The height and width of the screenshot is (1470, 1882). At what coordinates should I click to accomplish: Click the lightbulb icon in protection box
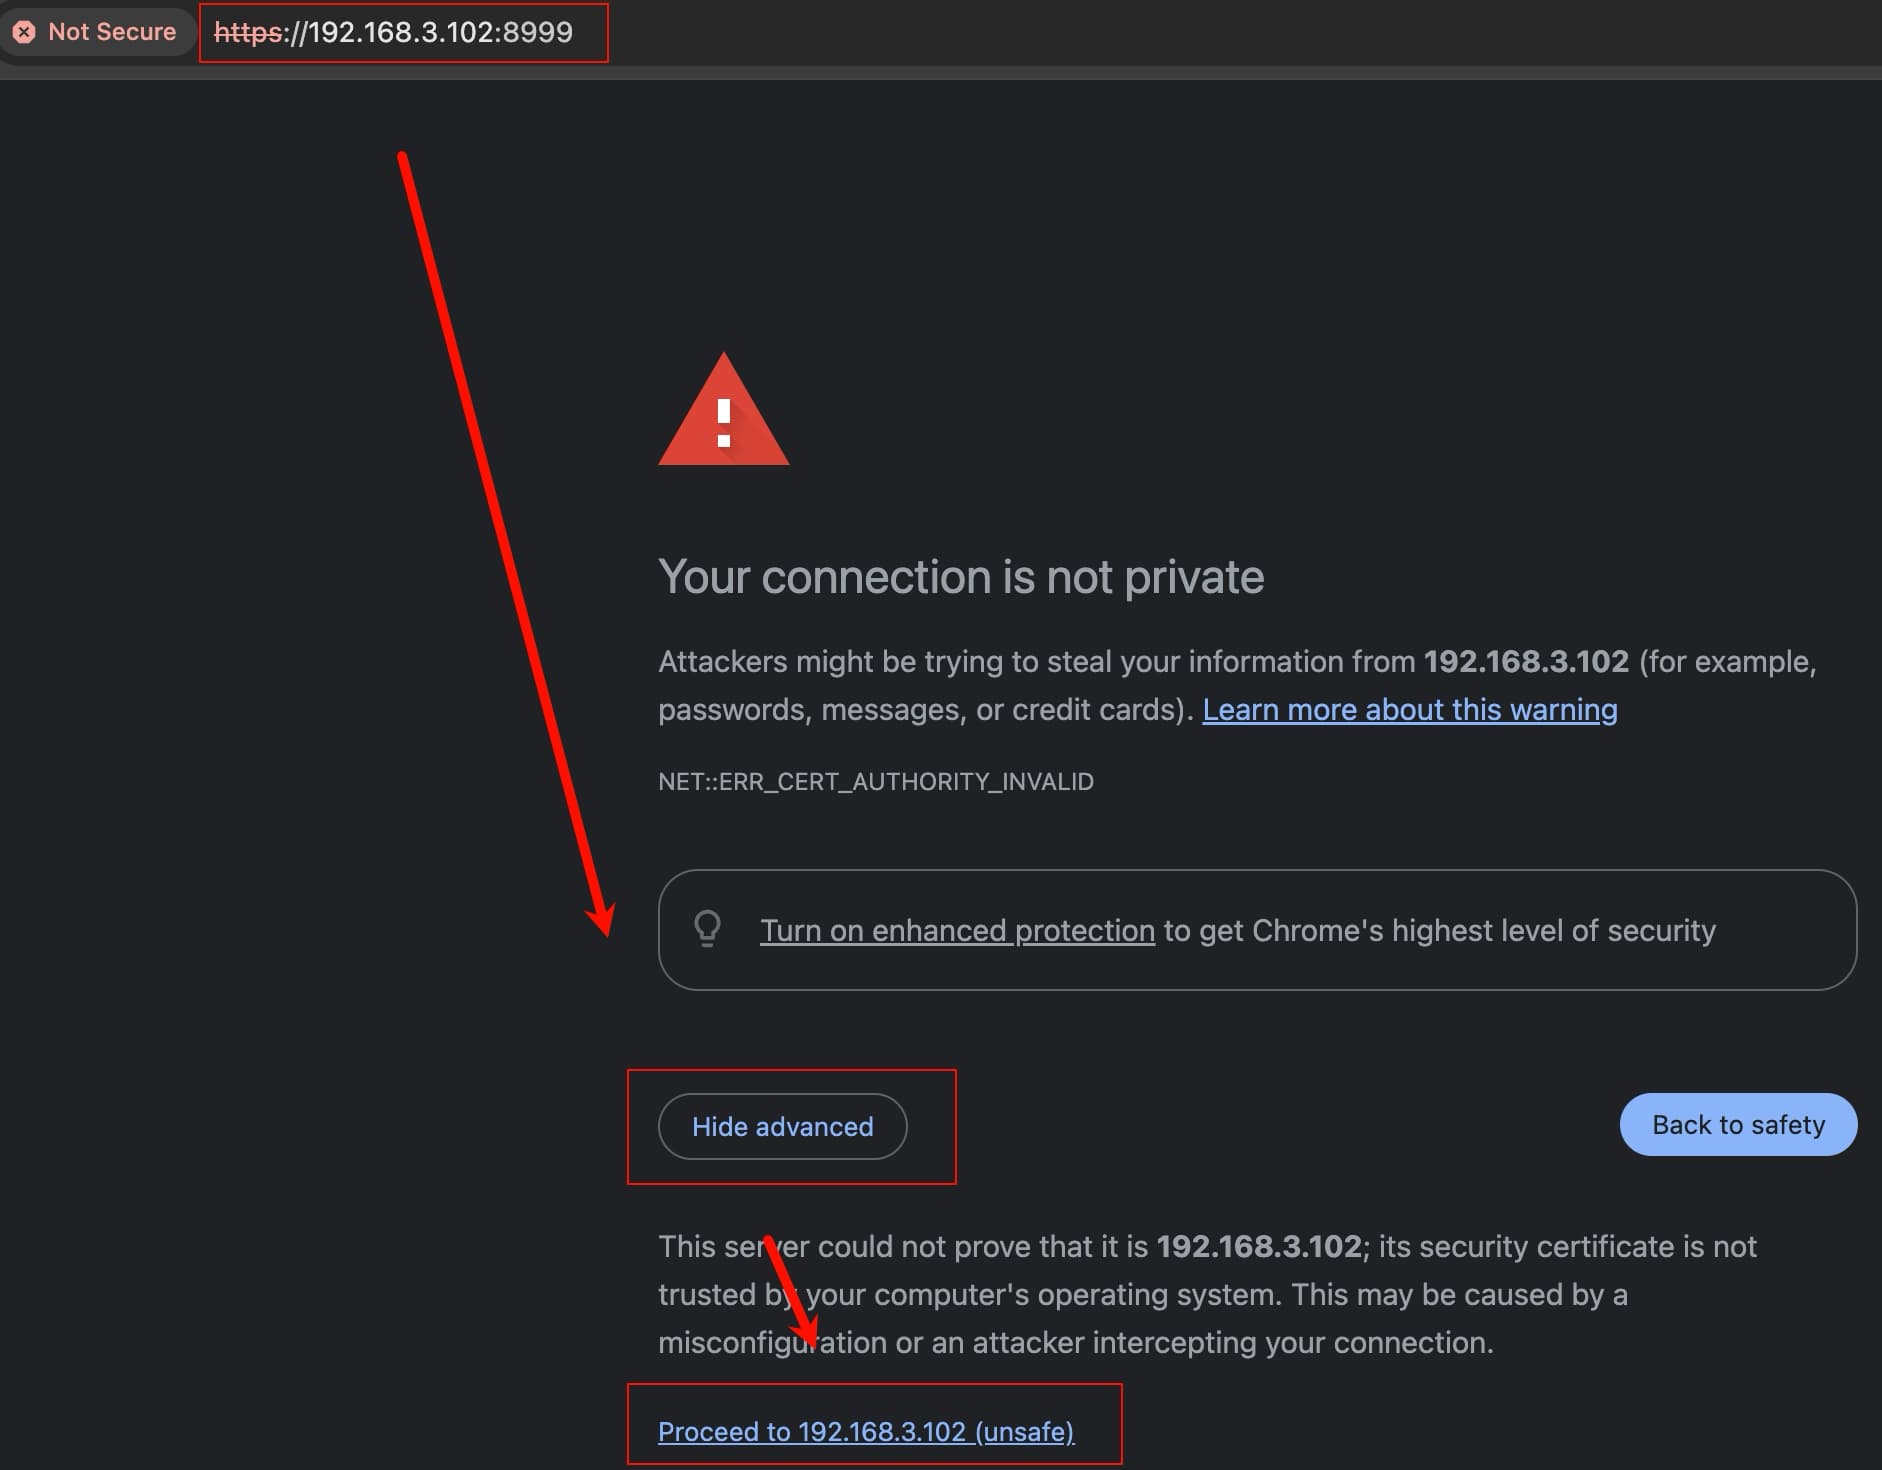pyautogui.click(x=707, y=928)
